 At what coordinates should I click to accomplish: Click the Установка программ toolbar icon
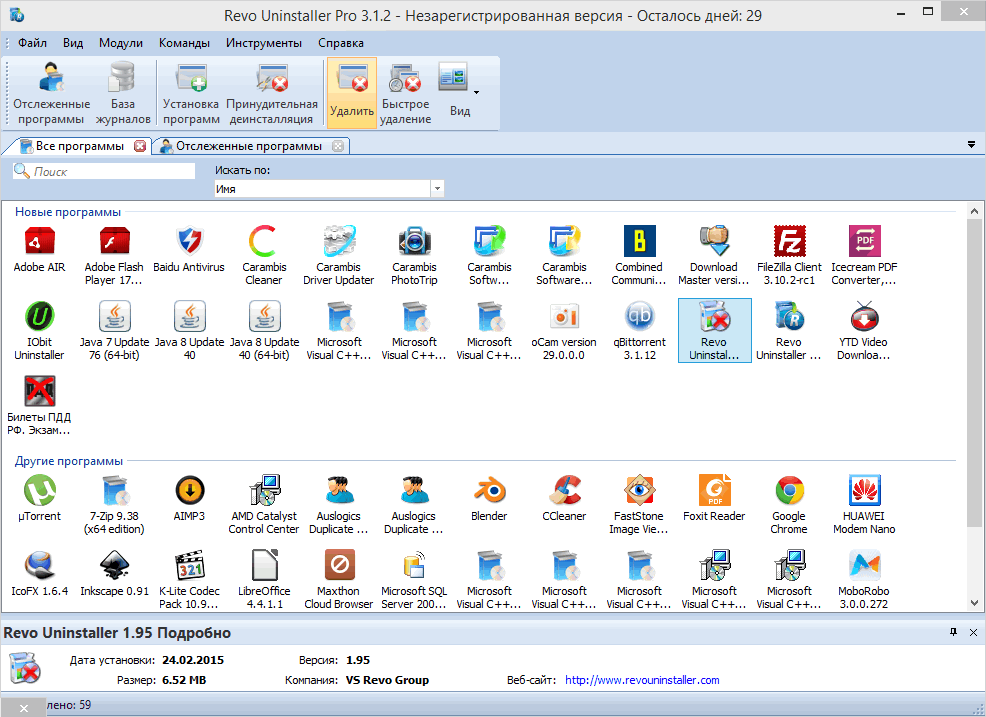[191, 93]
